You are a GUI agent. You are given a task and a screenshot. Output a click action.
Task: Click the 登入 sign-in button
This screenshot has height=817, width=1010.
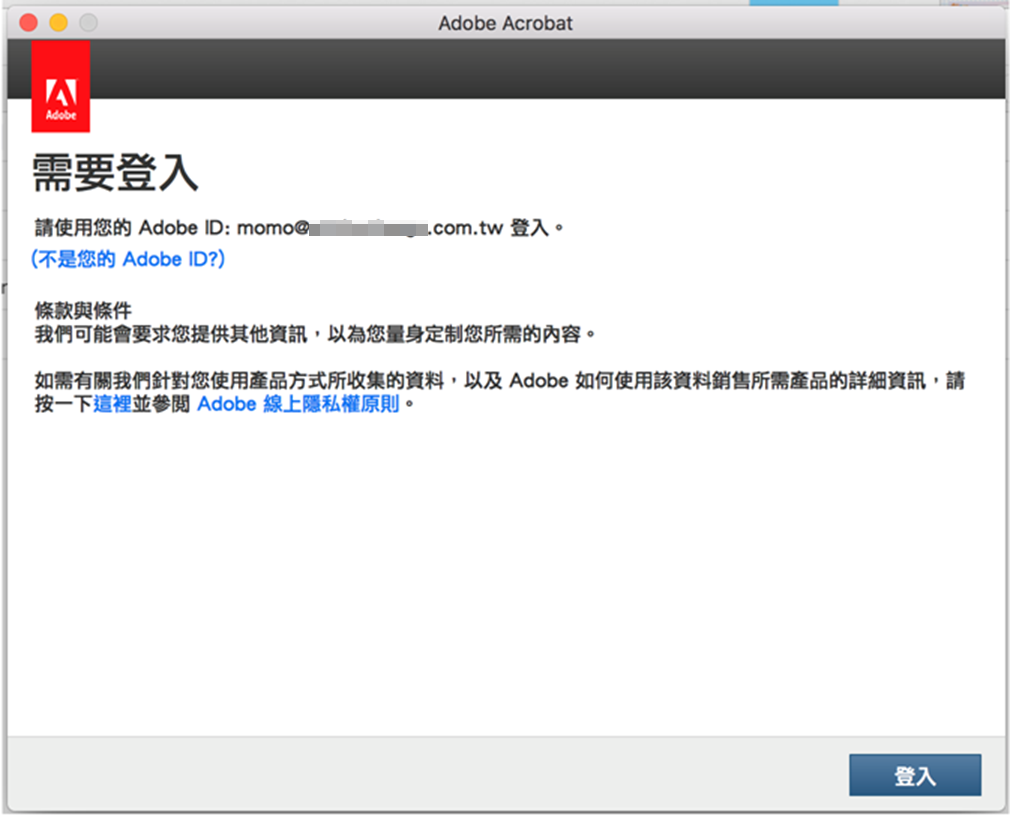(915, 775)
